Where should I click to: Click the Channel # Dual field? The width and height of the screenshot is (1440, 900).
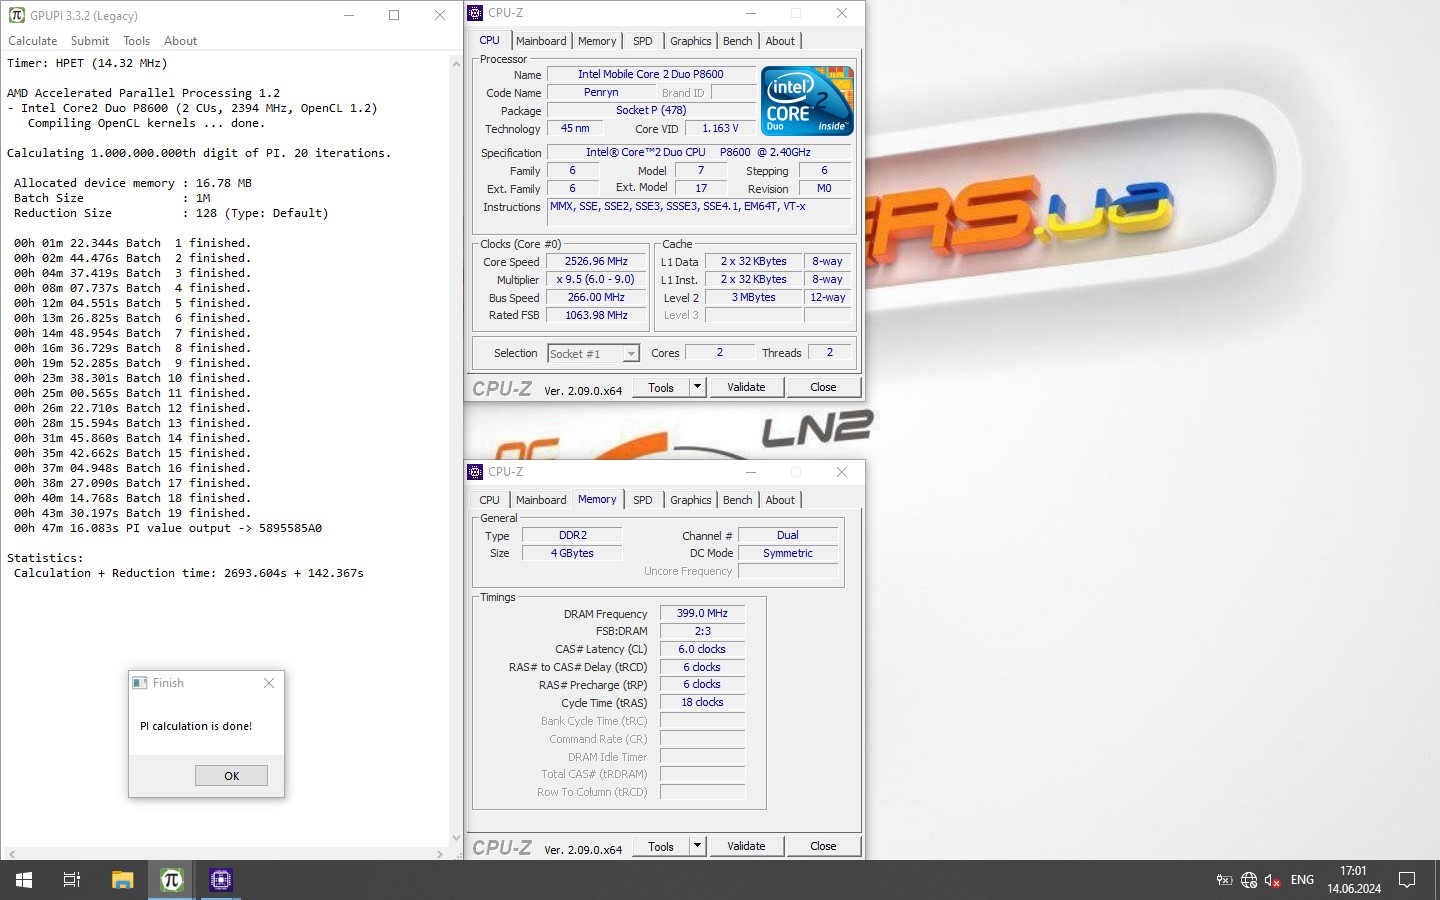(788, 536)
